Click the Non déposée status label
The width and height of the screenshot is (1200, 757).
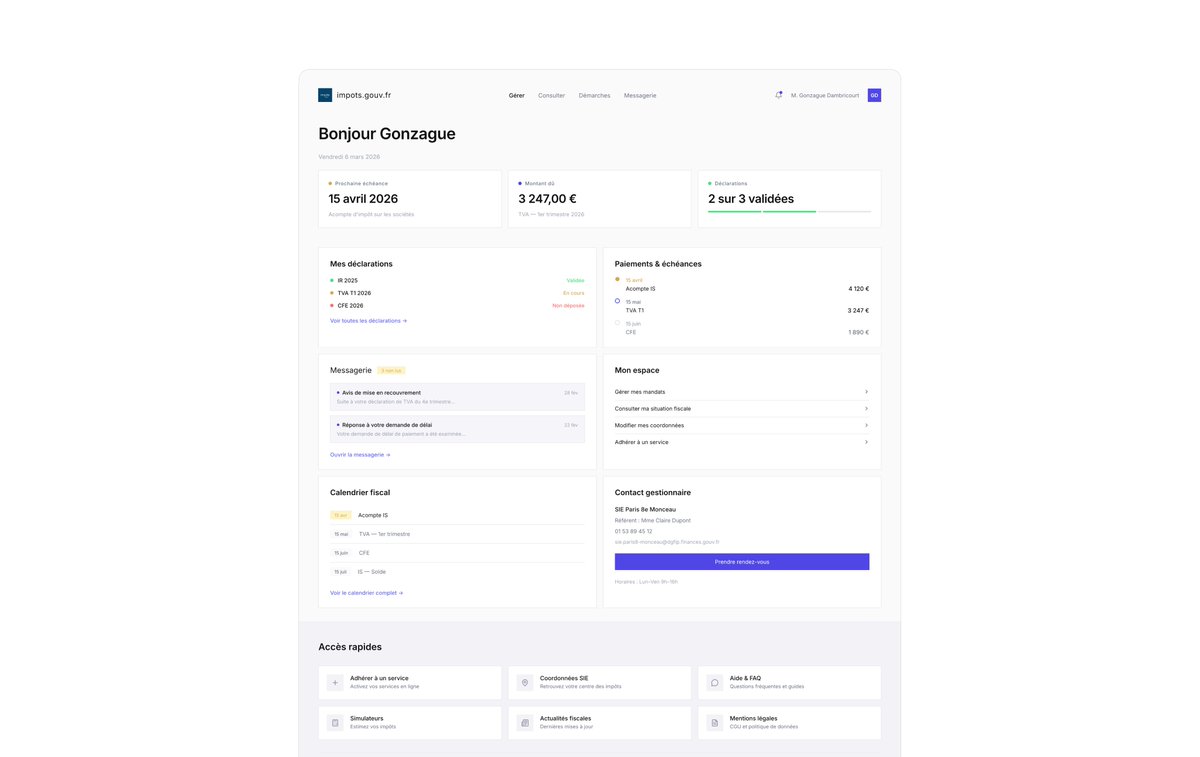[568, 306]
